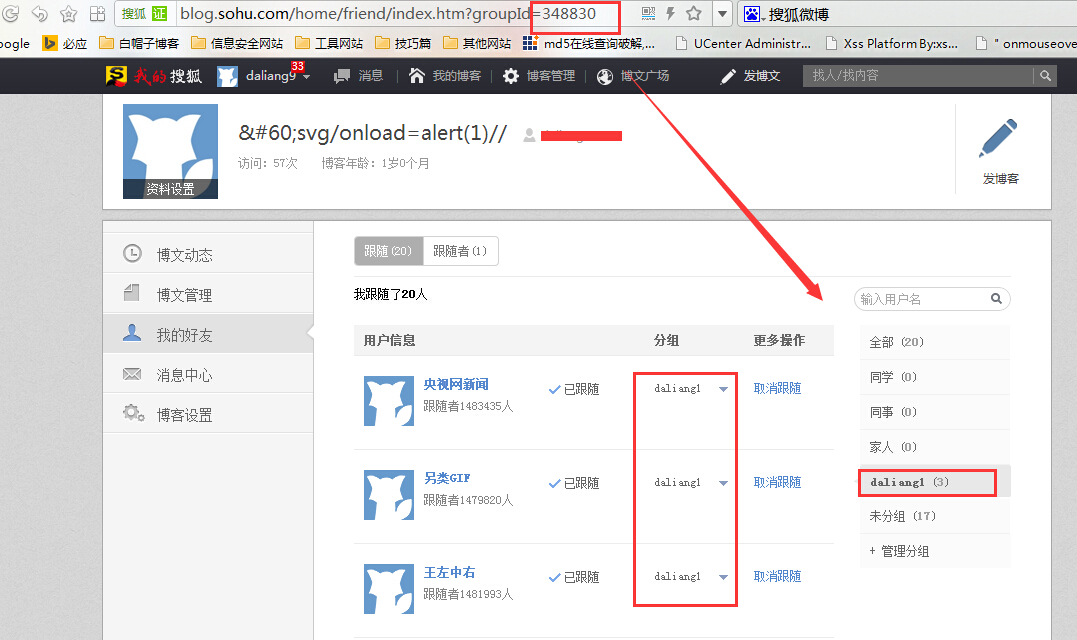Open the 其他网站 bookmark folder
This screenshot has width=1077, height=640.
[x=477, y=43]
